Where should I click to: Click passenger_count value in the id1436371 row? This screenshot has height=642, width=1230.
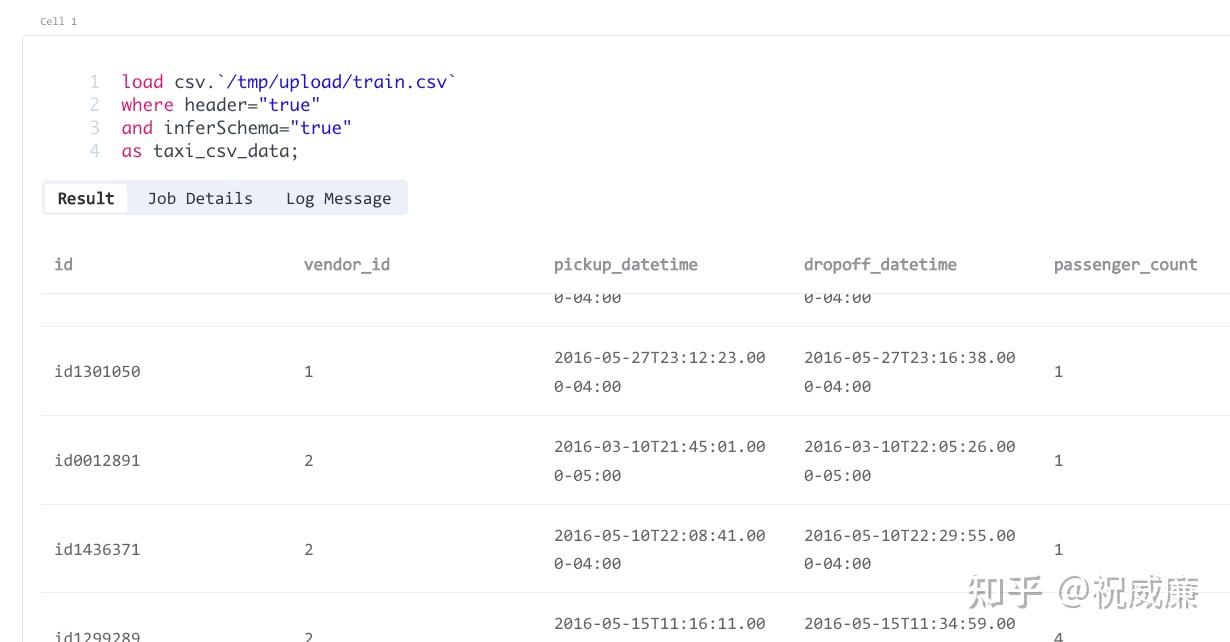[1058, 549]
